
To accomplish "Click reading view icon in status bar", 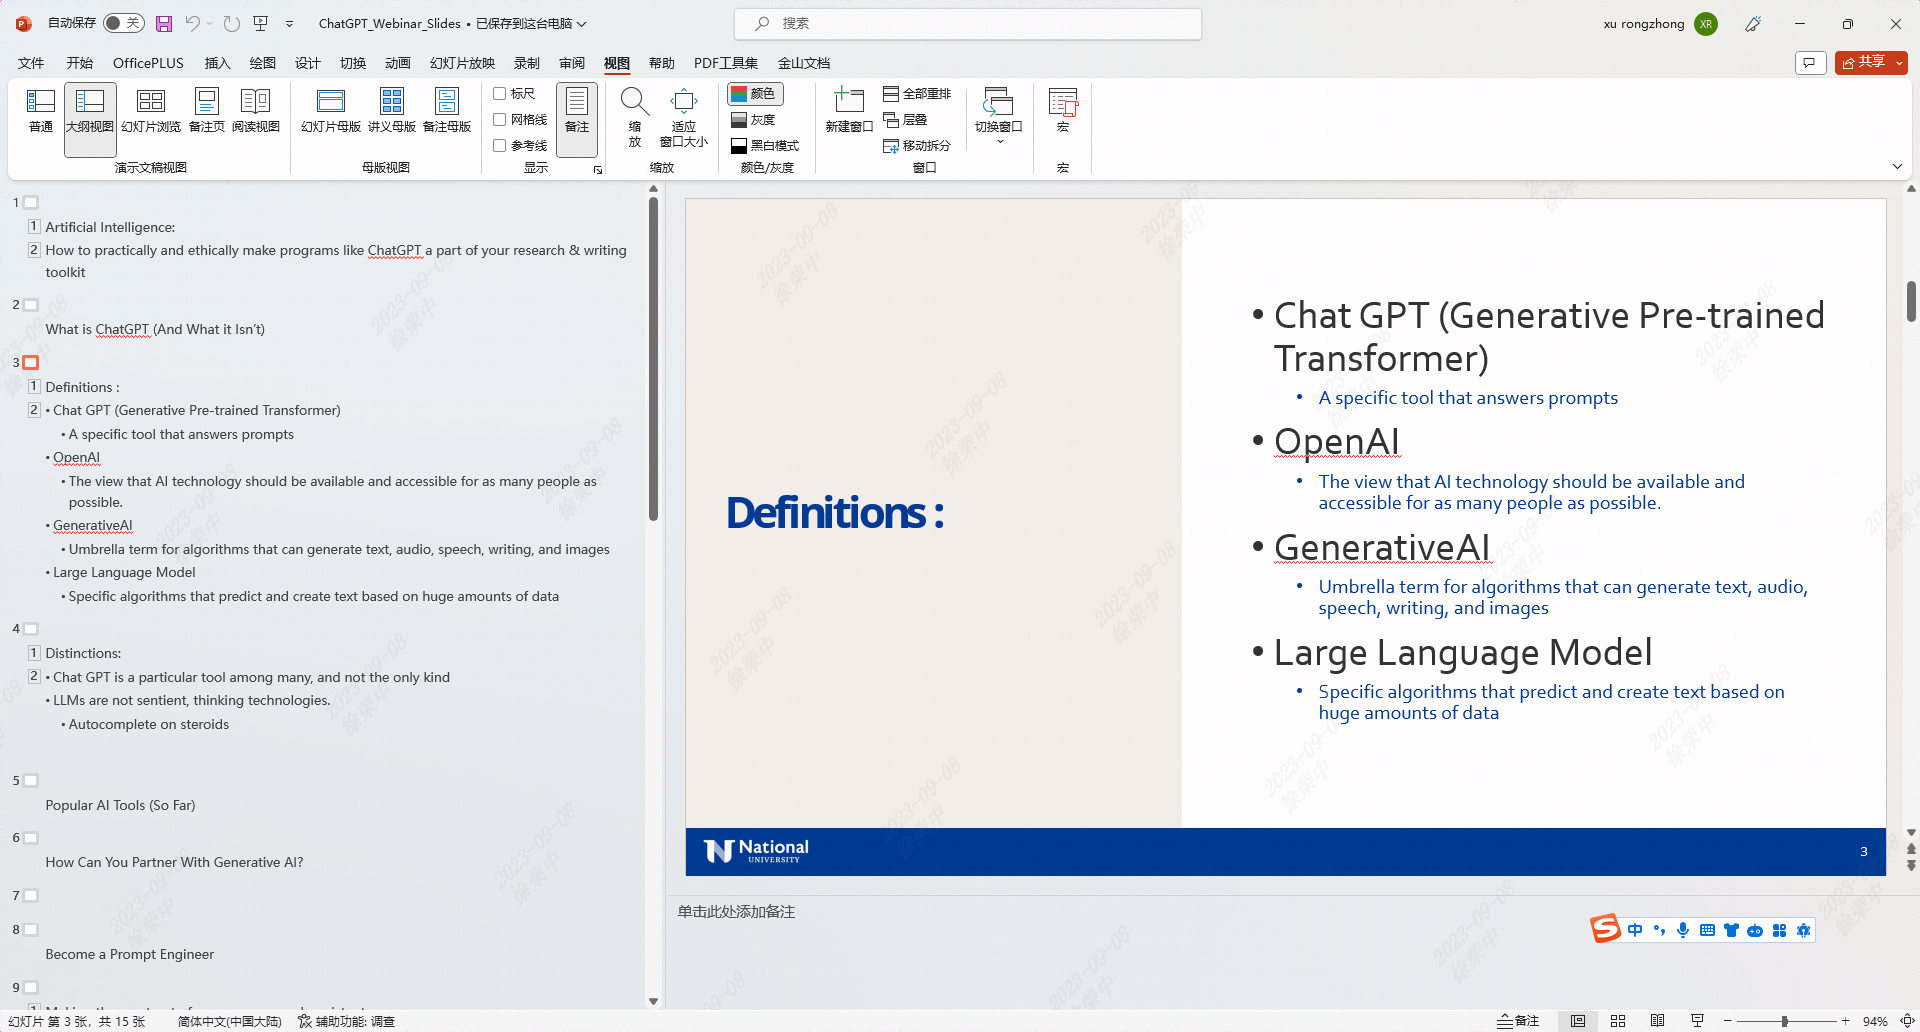I will coord(1657,1021).
